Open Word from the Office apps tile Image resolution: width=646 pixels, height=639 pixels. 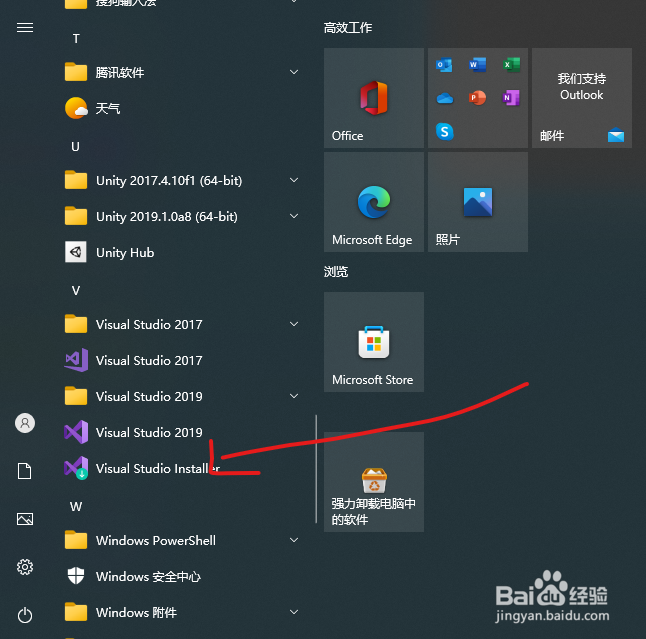(x=477, y=65)
